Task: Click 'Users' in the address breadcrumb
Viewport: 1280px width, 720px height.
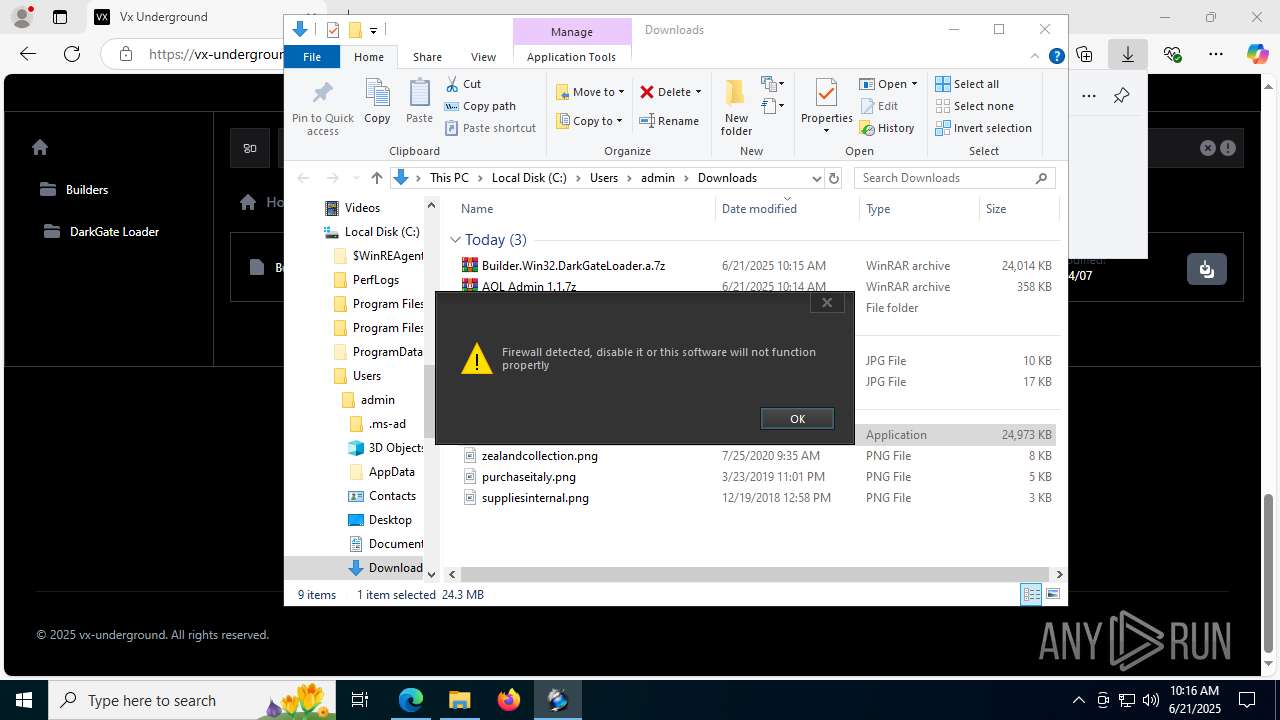Action: point(604,178)
